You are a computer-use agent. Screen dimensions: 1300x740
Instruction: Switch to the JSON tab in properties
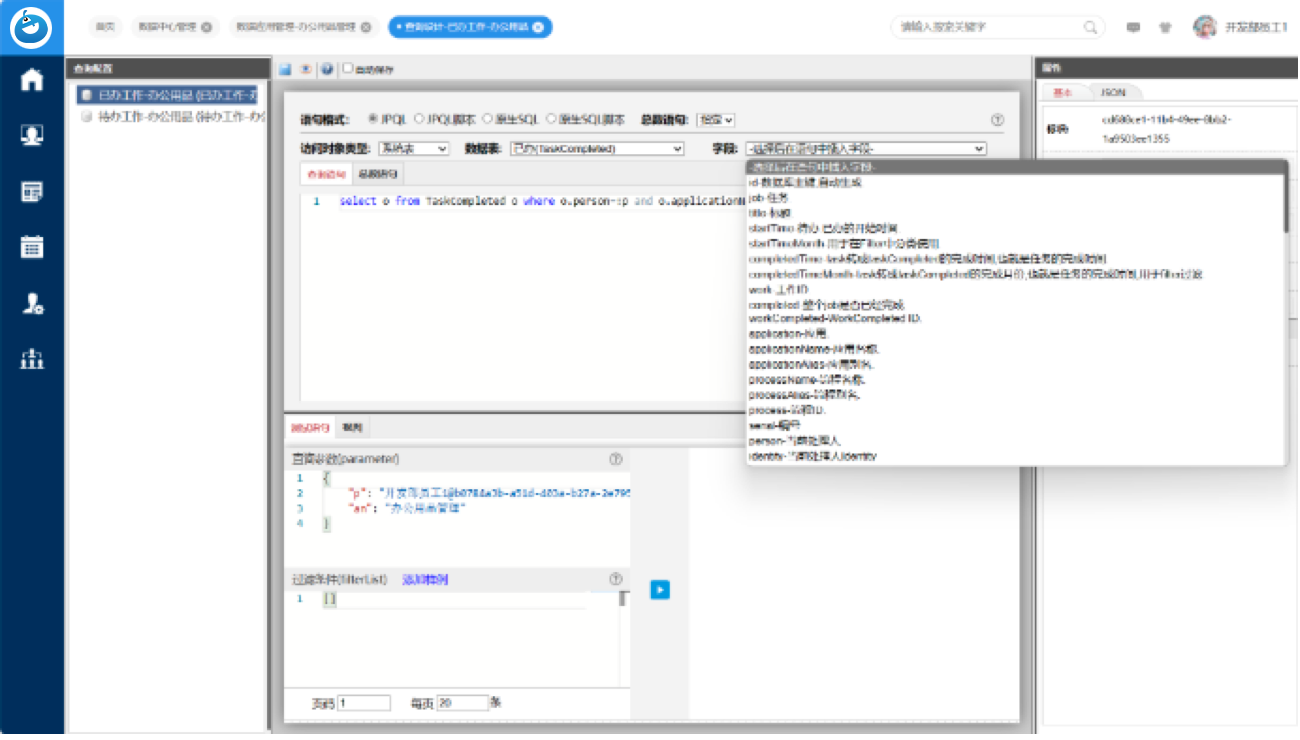tap(1112, 92)
